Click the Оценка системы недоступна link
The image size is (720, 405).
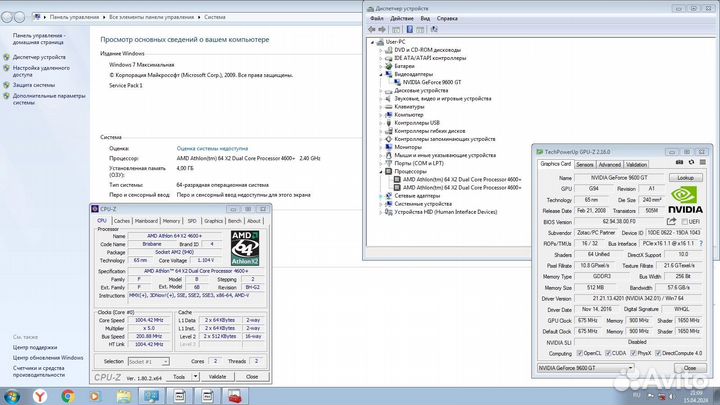coord(212,148)
